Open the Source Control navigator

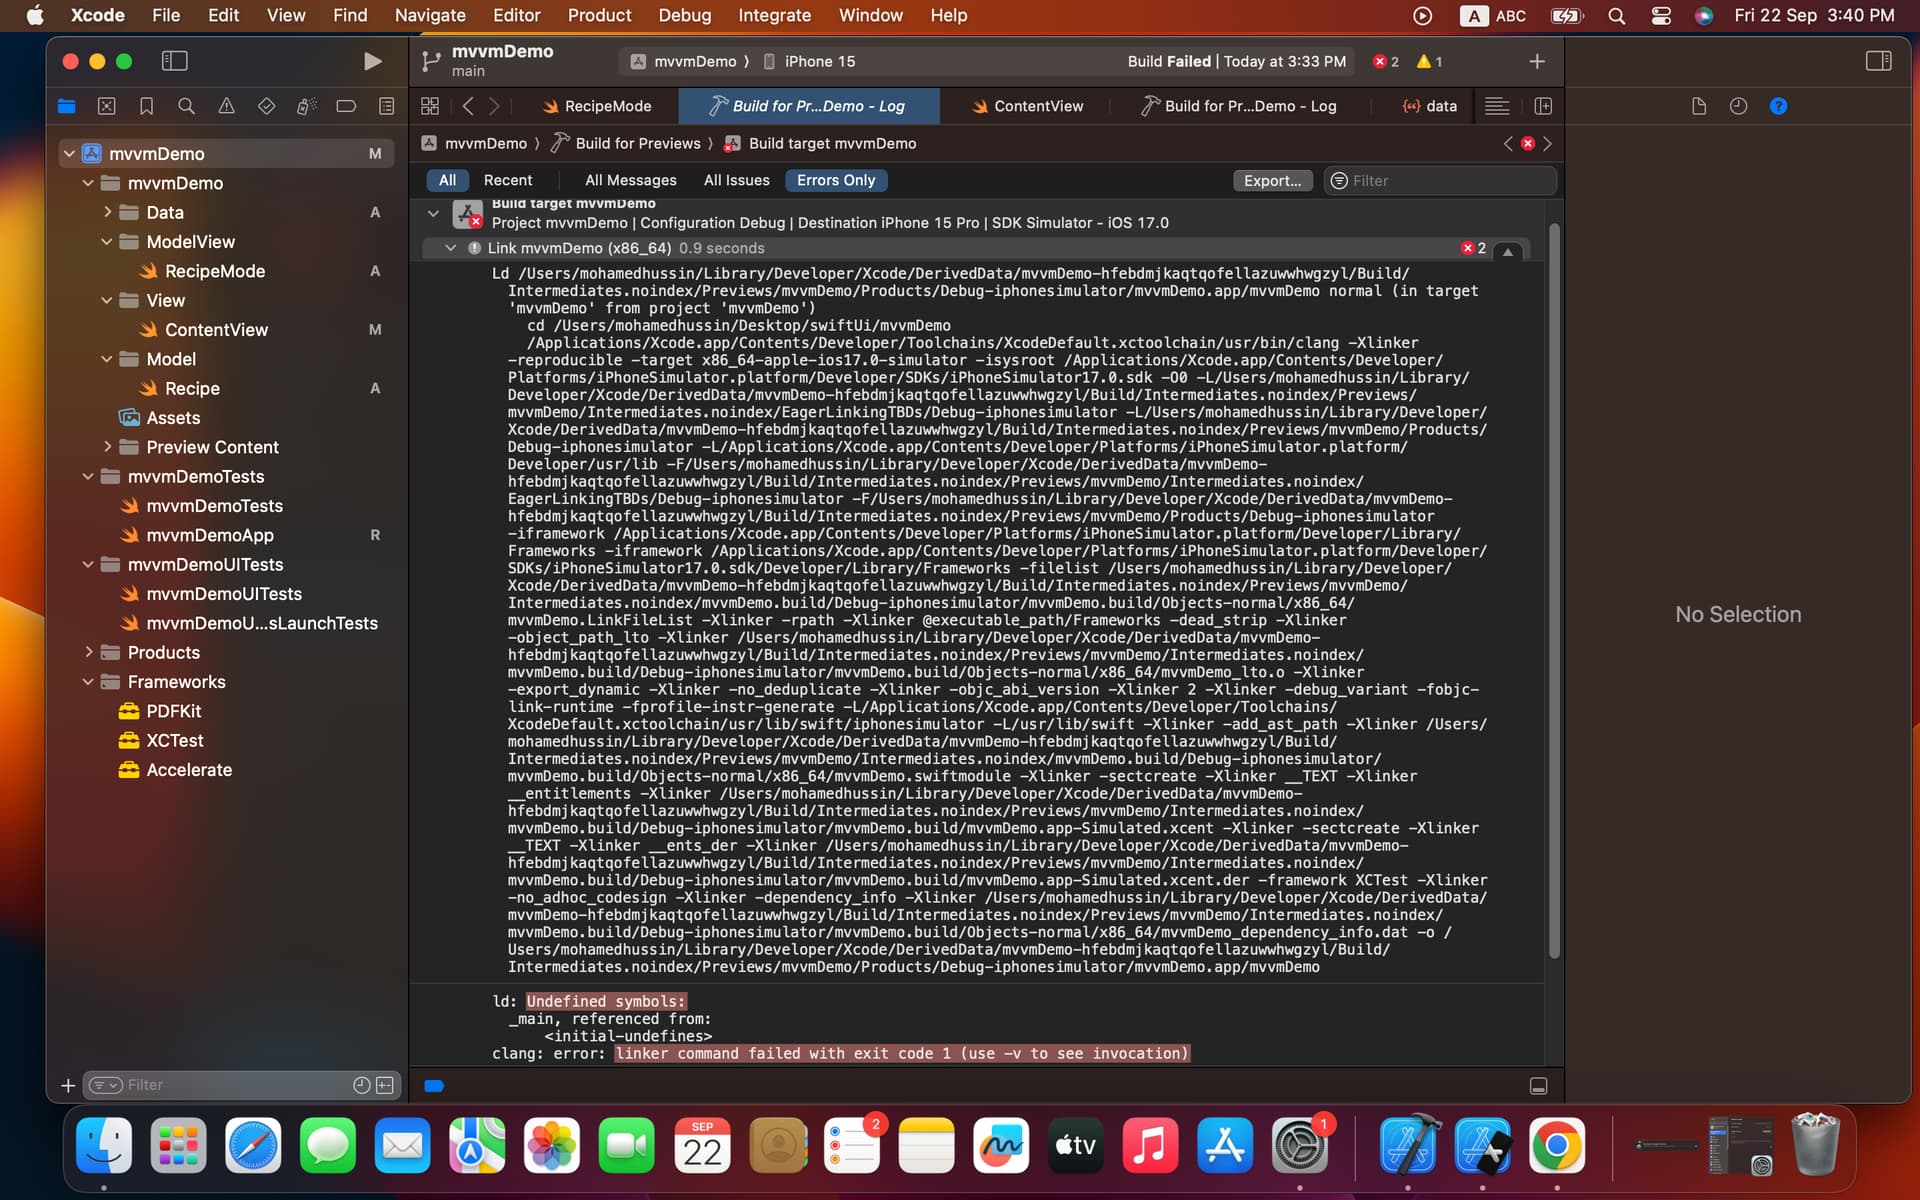tap(107, 106)
